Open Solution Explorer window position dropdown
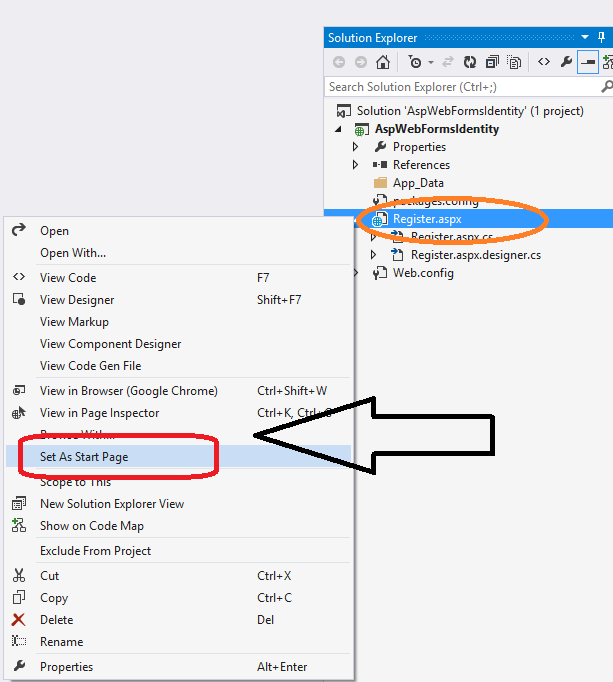 [x=585, y=37]
